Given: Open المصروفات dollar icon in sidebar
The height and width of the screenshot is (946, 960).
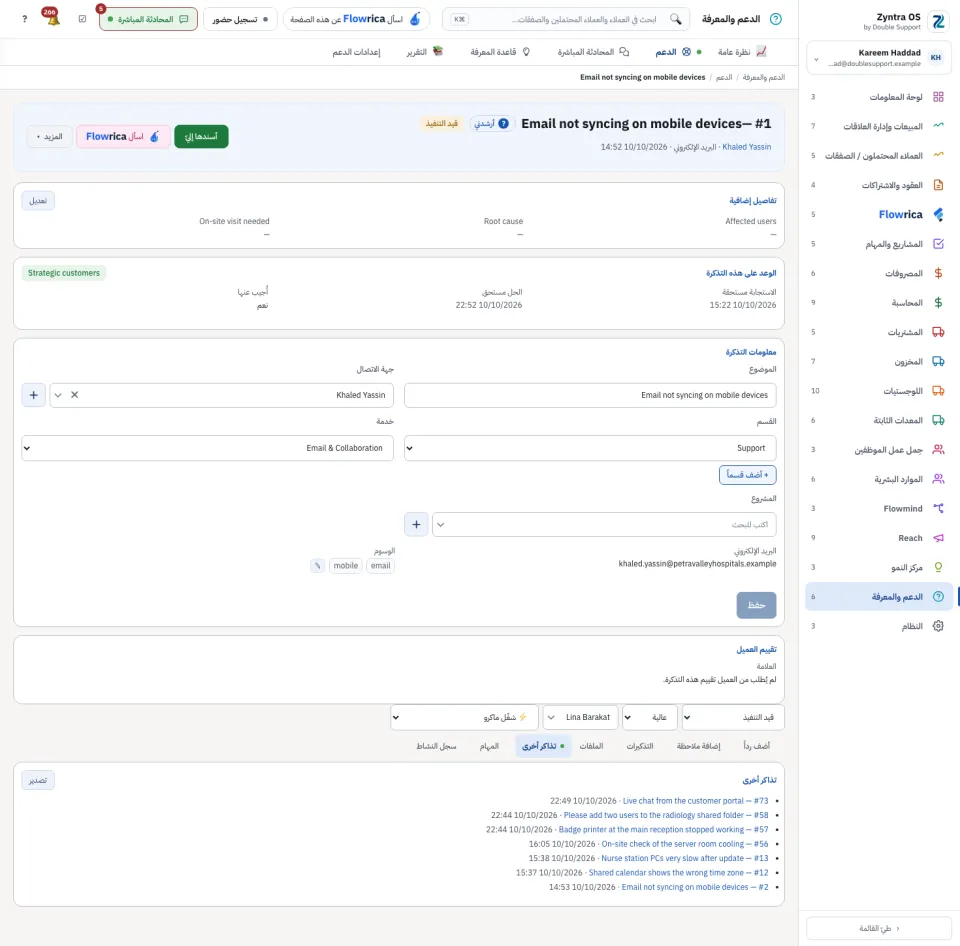Looking at the screenshot, I should point(938,273).
